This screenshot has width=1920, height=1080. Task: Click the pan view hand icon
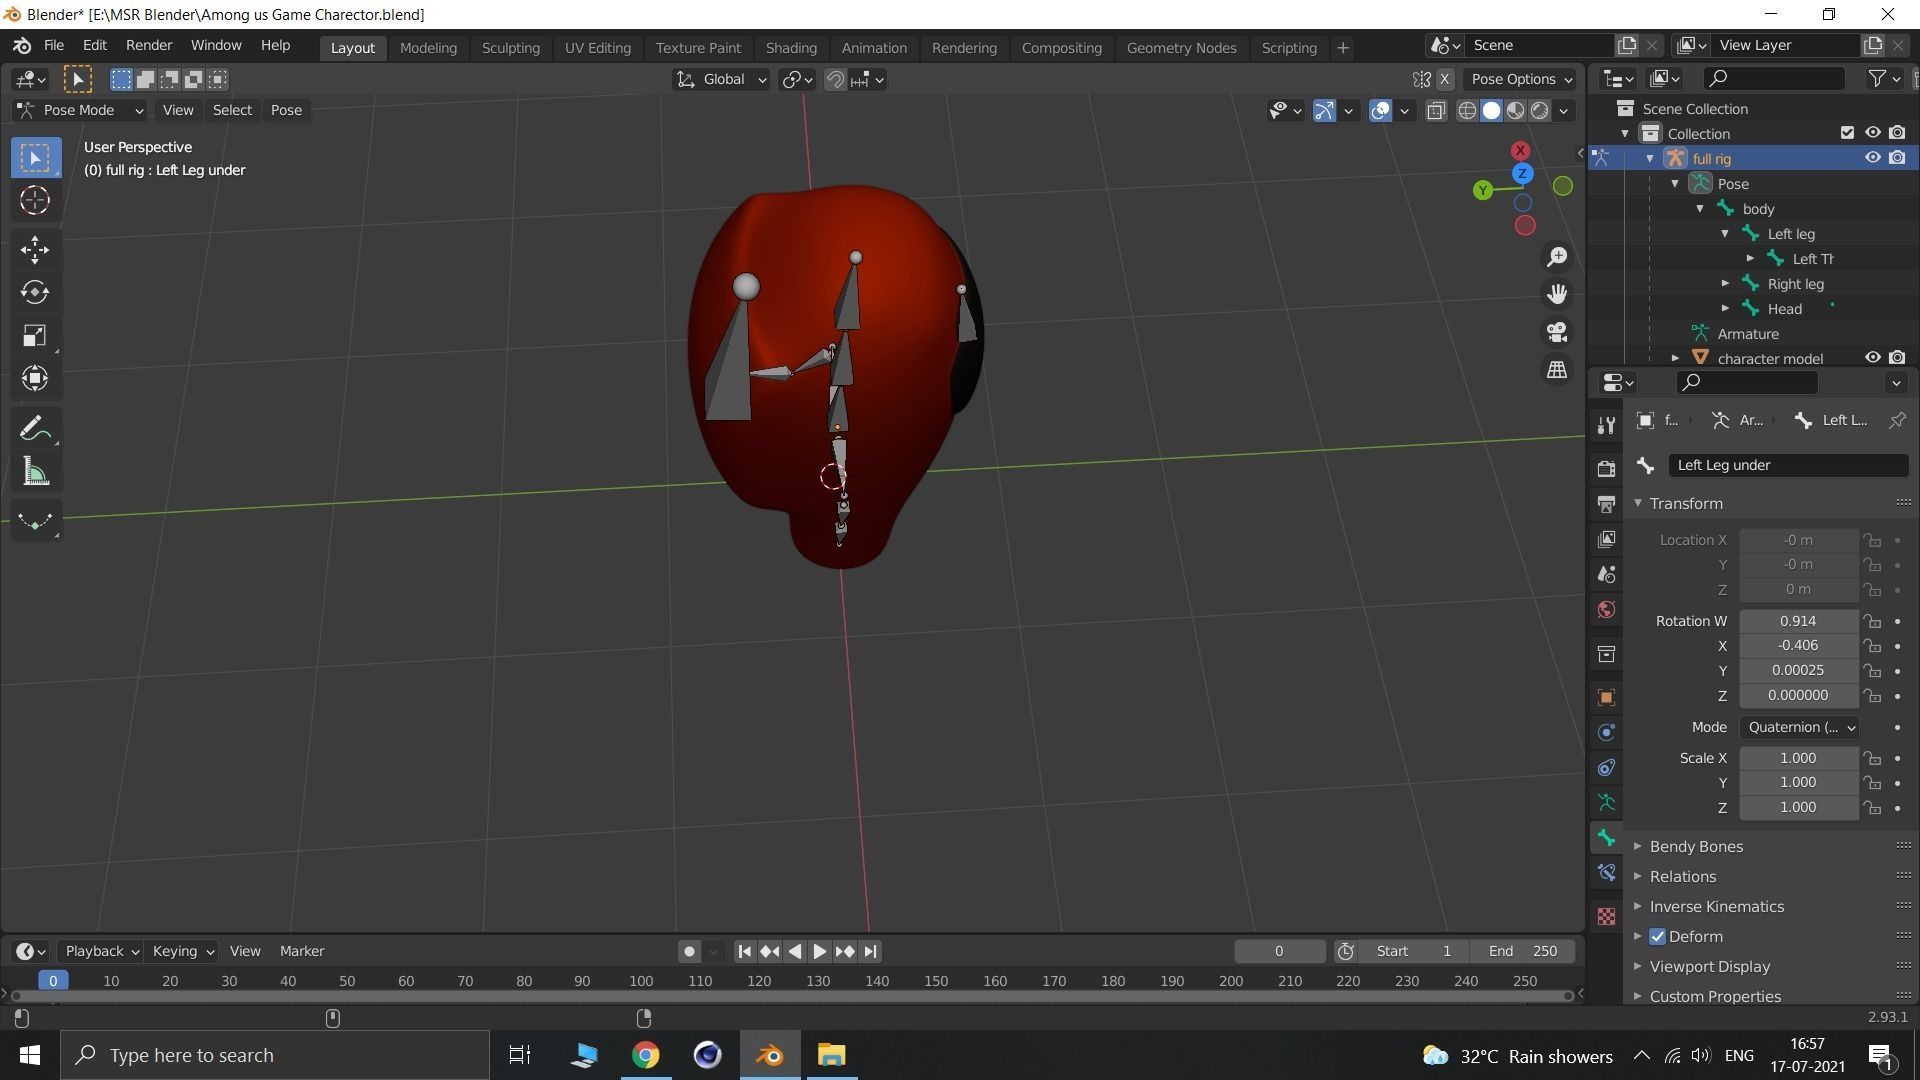pos(1557,294)
